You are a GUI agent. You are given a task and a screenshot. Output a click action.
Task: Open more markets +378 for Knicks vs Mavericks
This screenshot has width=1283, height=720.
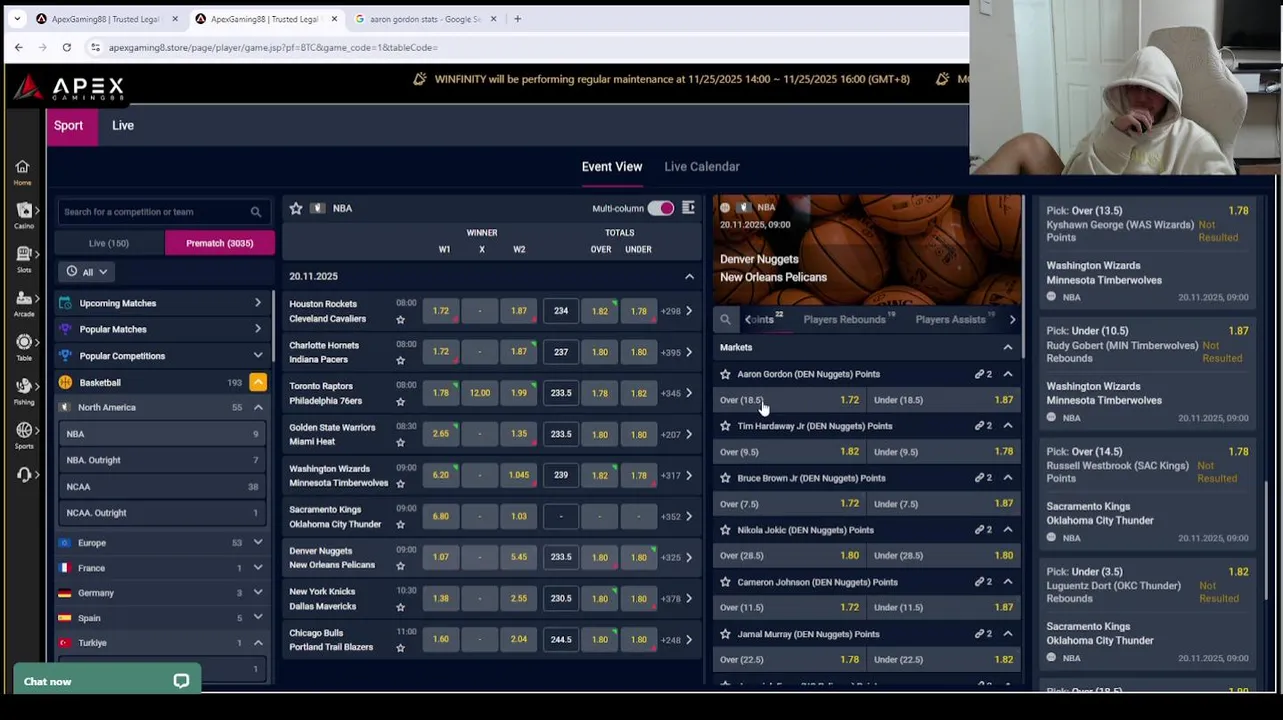pos(677,598)
